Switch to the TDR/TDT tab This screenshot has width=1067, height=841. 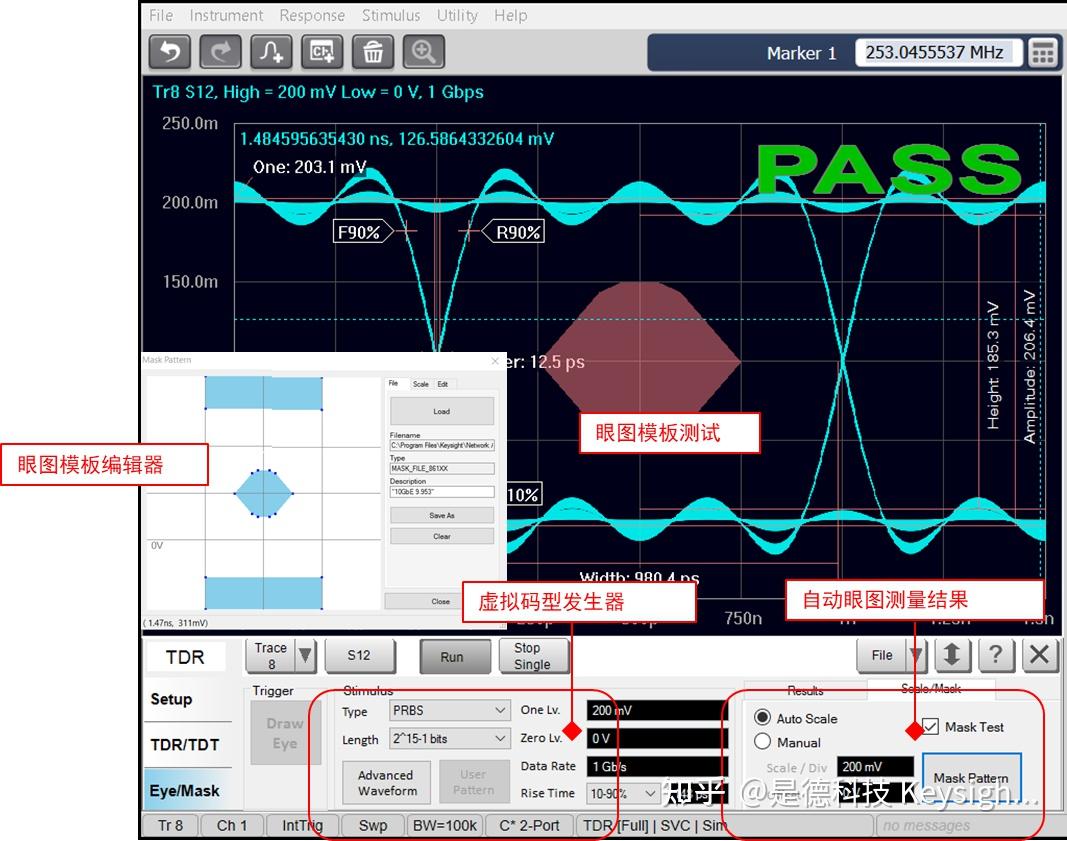coord(185,745)
